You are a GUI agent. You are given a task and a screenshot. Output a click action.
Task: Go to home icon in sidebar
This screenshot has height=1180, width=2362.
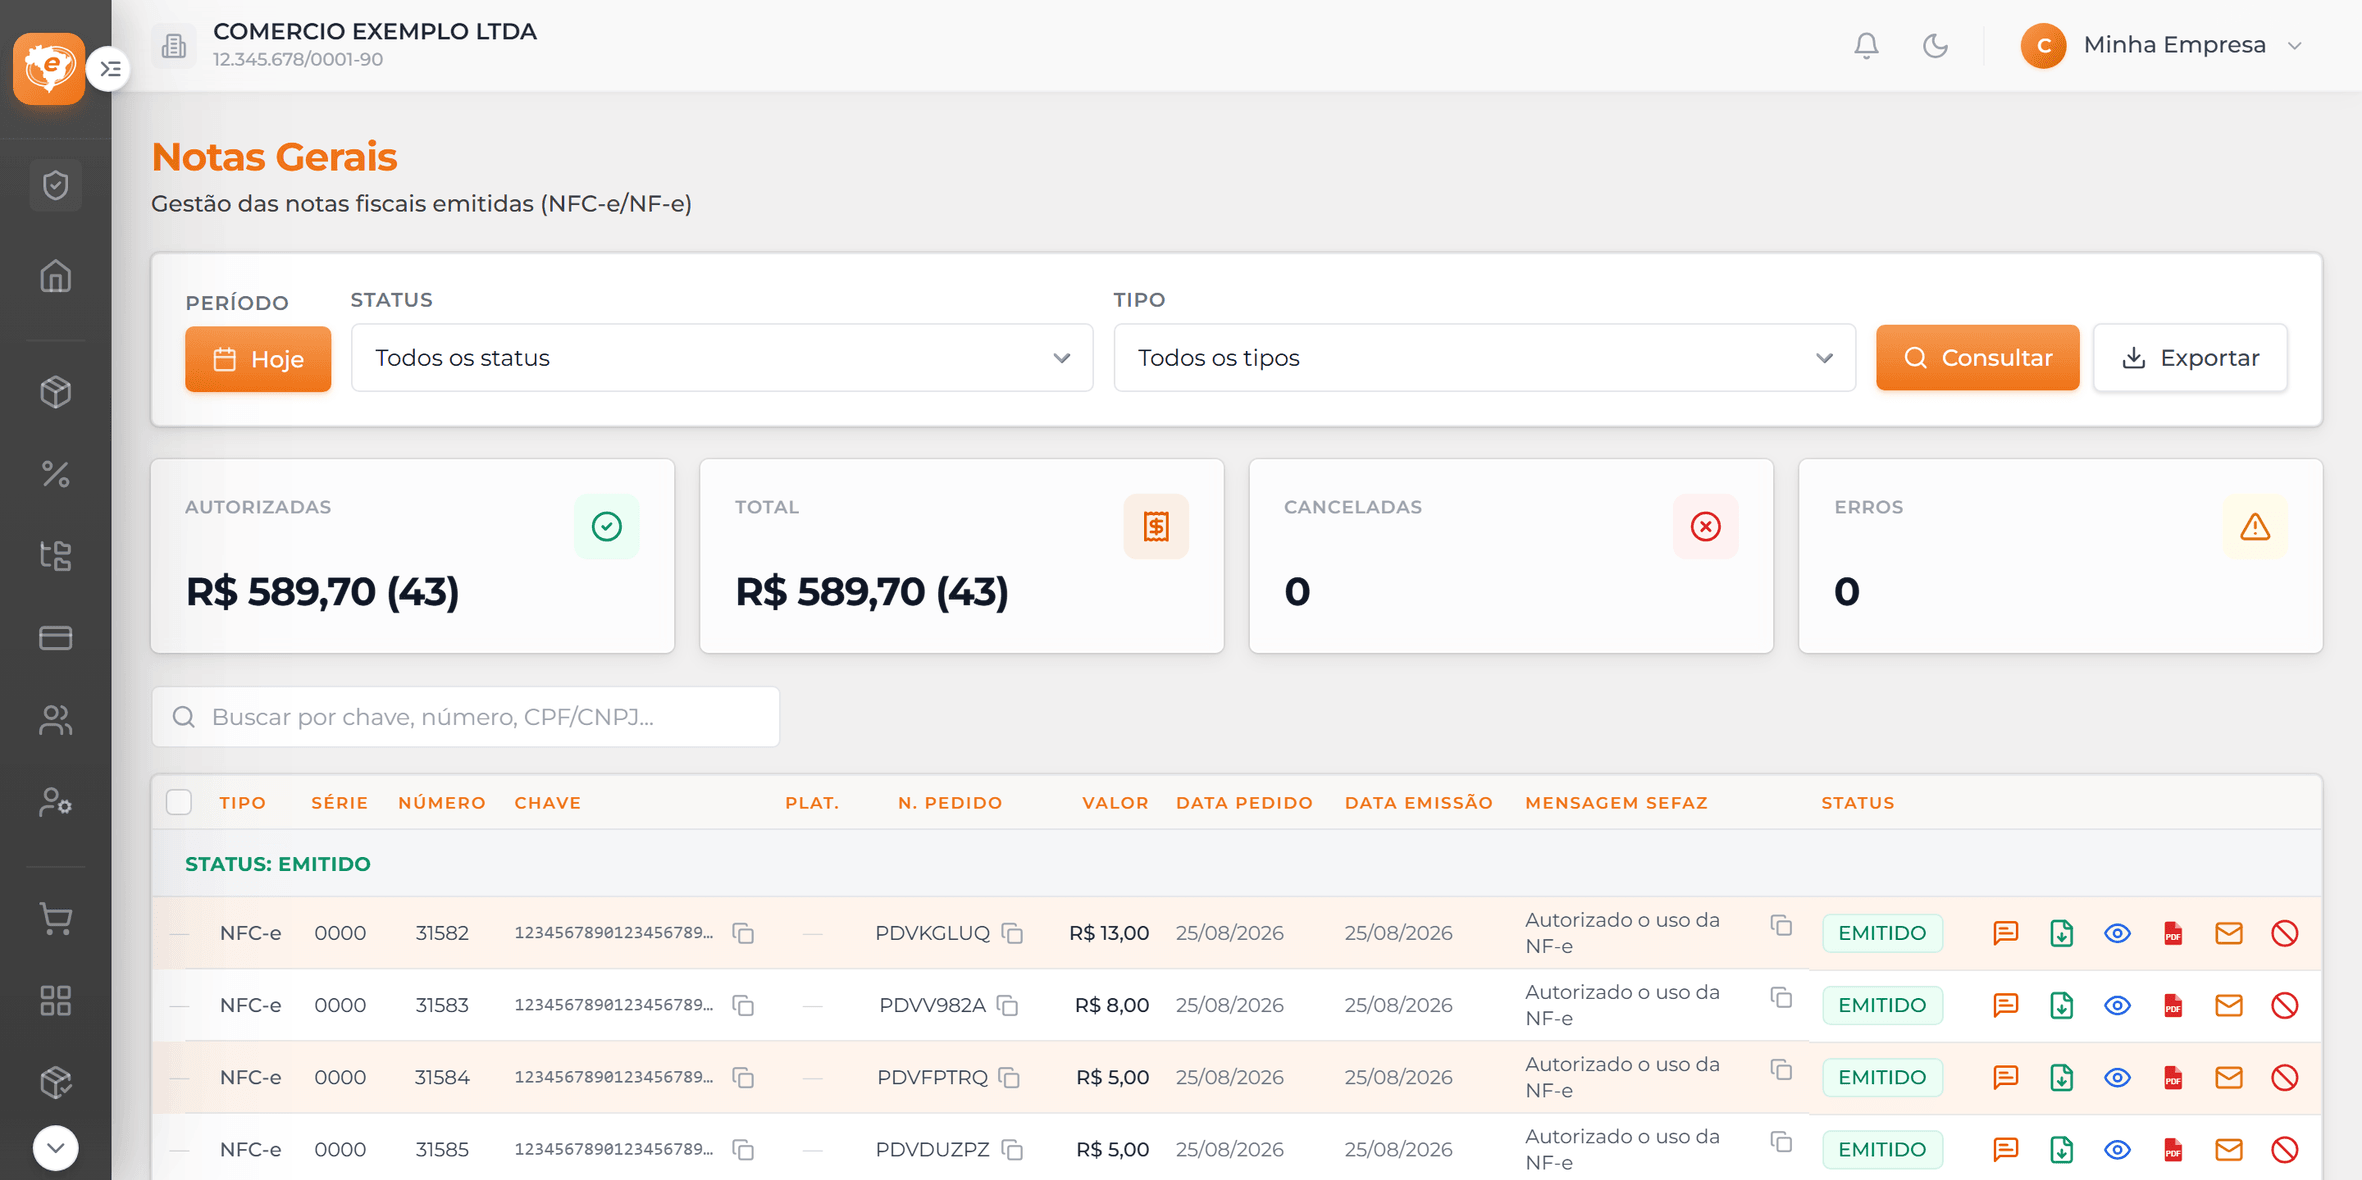pyautogui.click(x=56, y=276)
